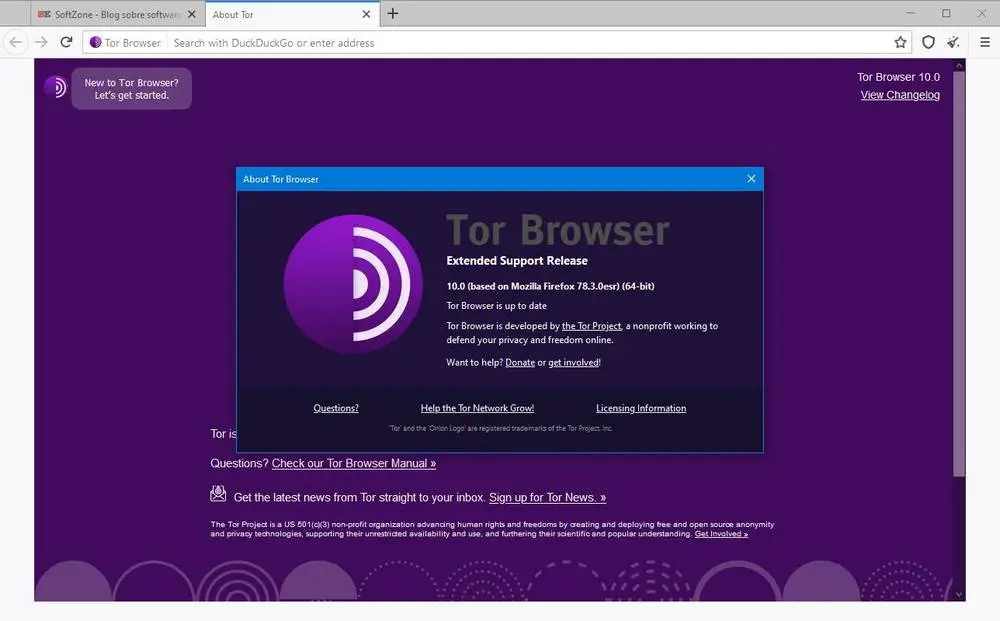
Task: Click the vertical scrollbar thumb
Action: (x=959, y=274)
